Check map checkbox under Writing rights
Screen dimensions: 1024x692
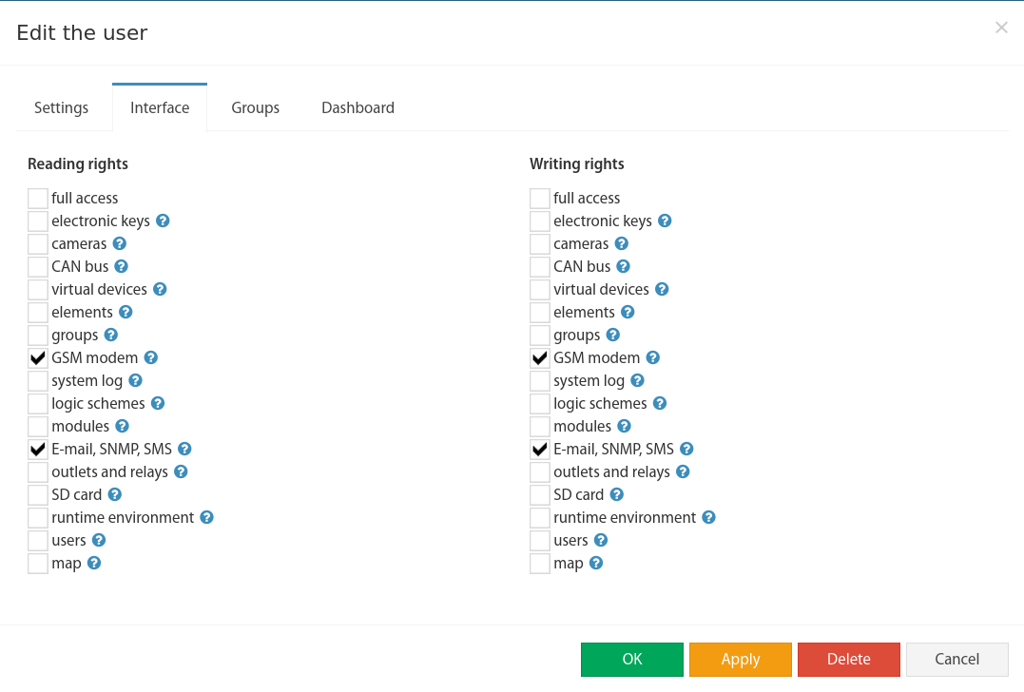540,563
